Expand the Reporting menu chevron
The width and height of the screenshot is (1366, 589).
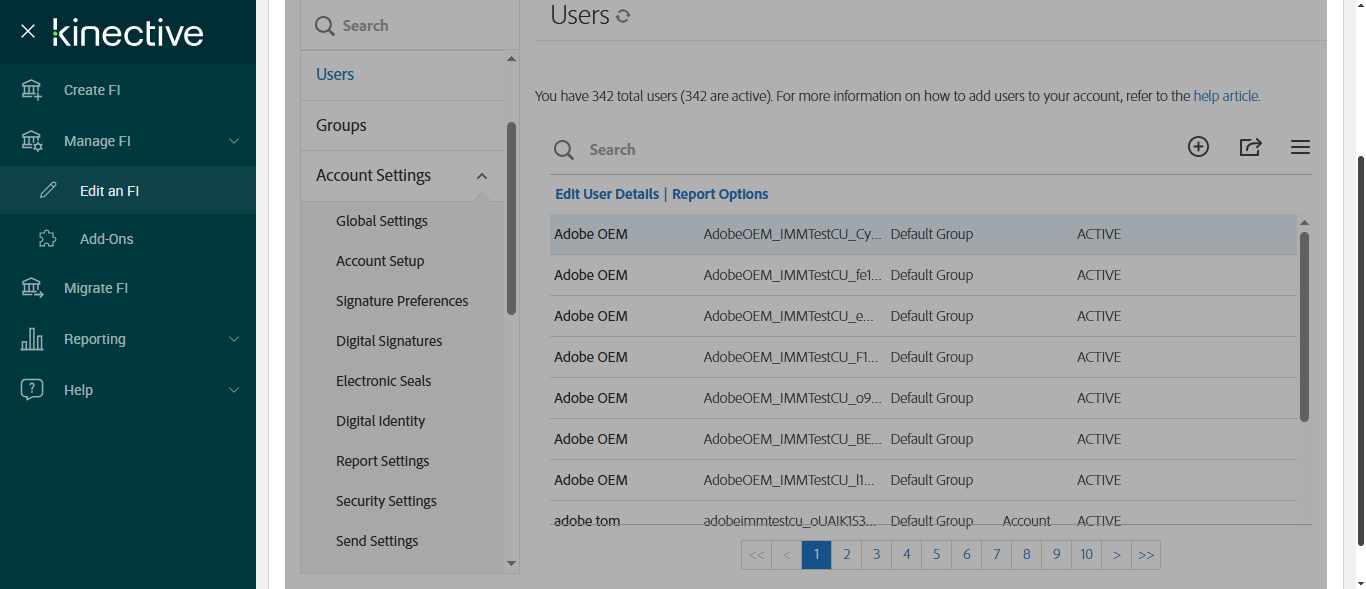point(234,339)
